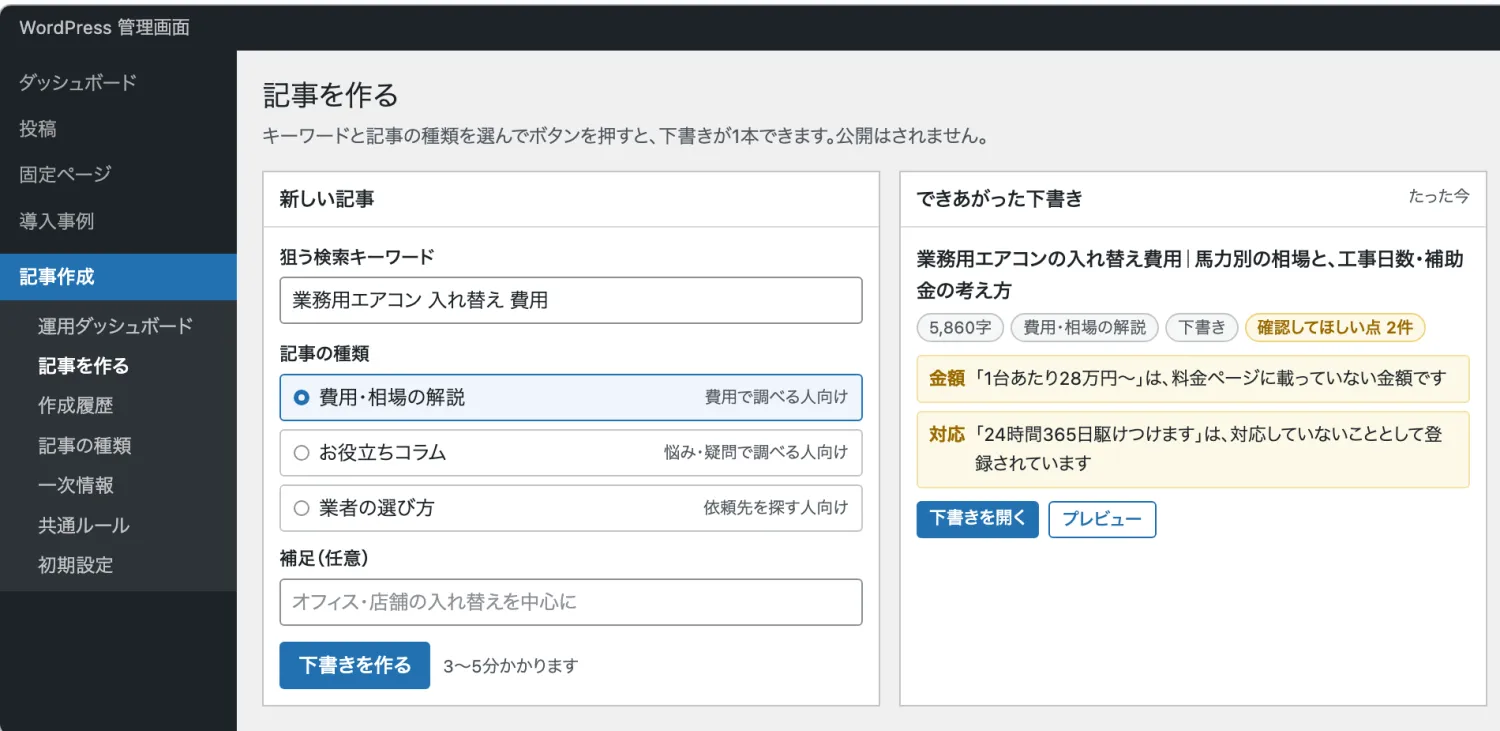Click the 下書きを作る button

click(x=355, y=665)
